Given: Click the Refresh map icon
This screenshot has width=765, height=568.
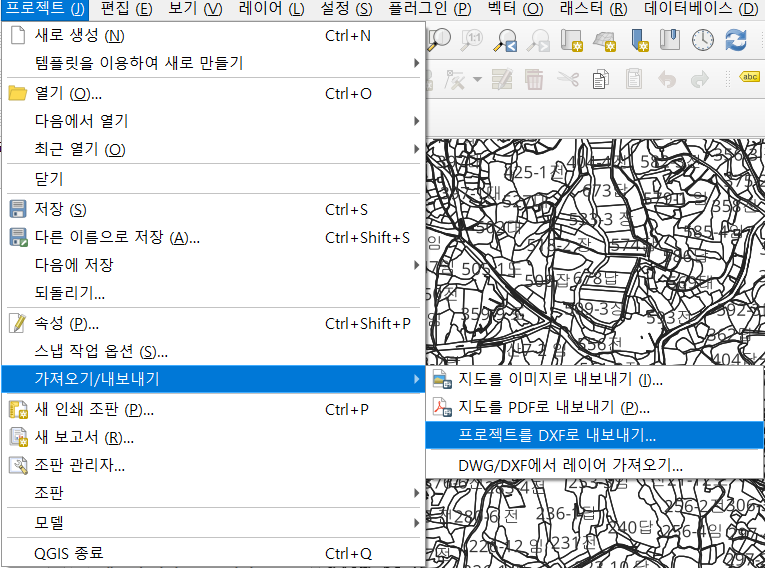Looking at the screenshot, I should 736,40.
